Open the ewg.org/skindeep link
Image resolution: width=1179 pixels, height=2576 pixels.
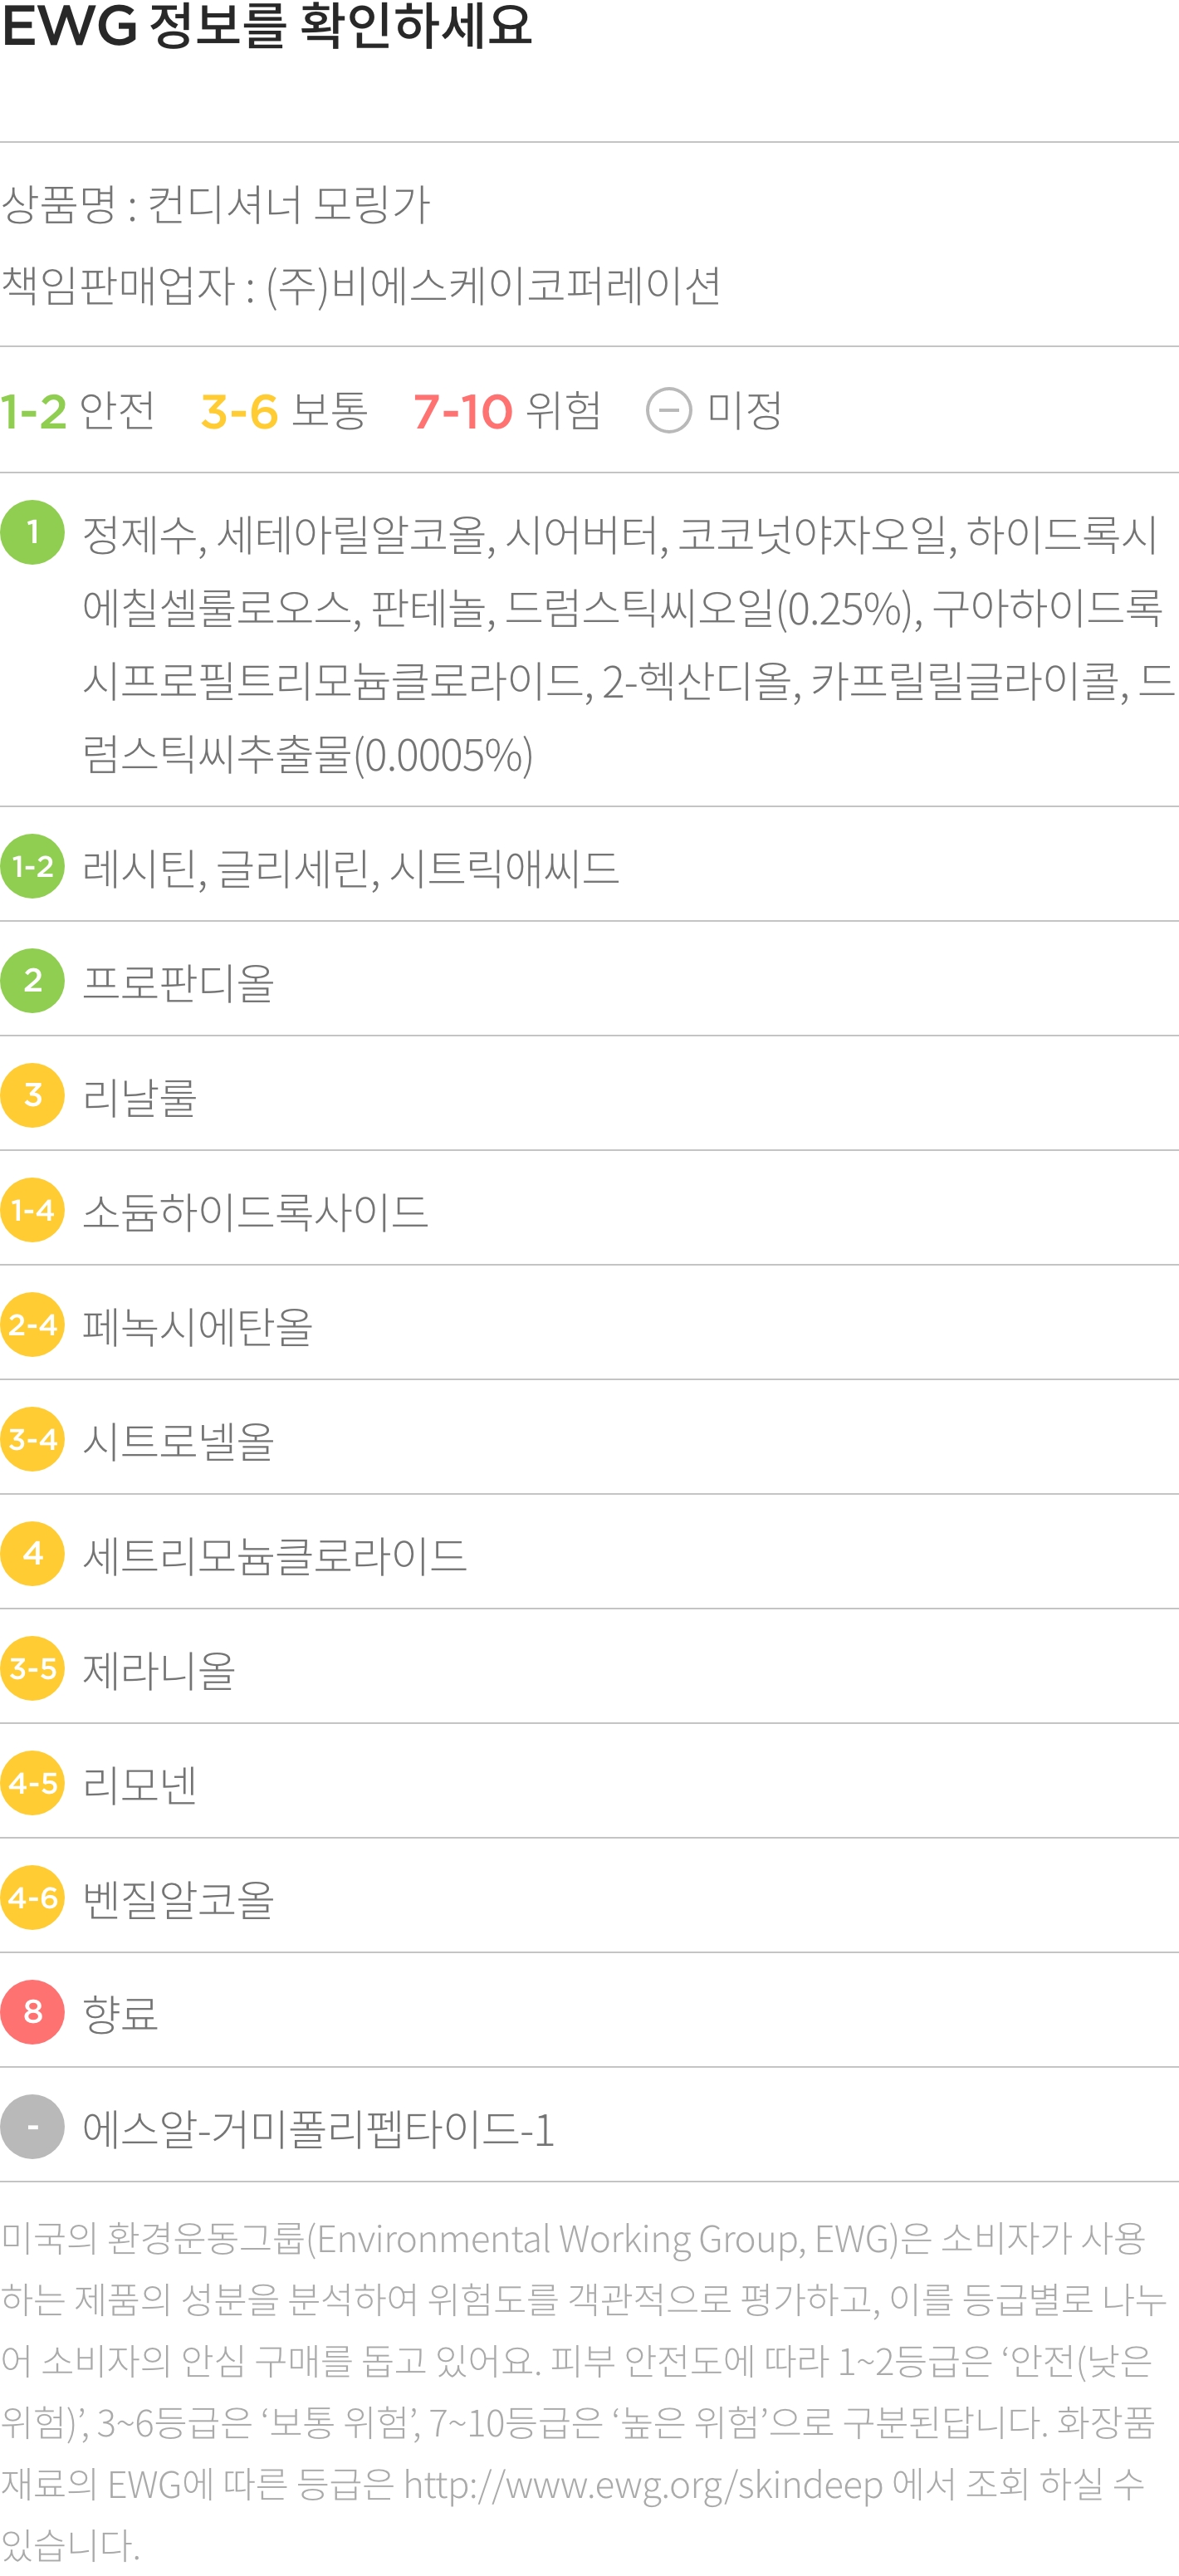click(x=643, y=2484)
